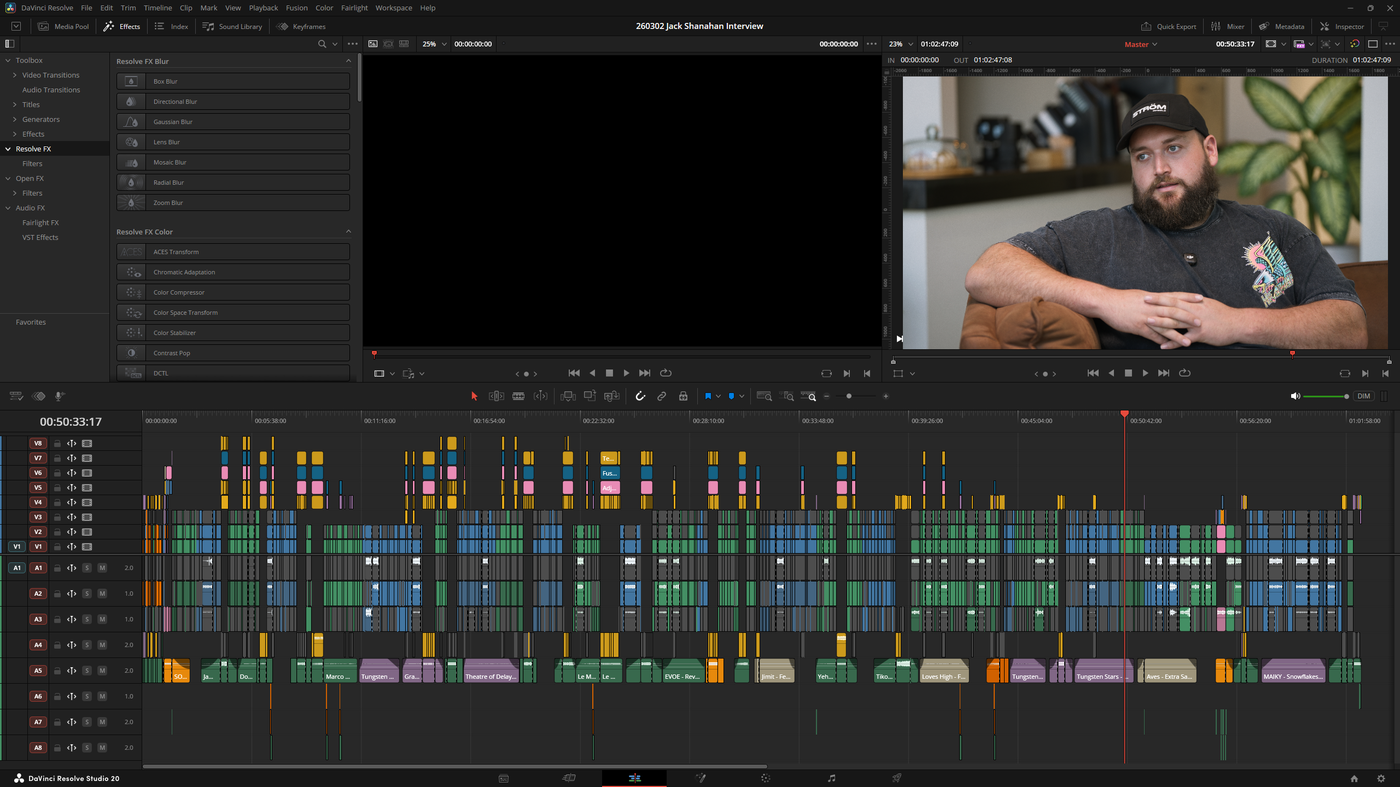
Task: Open the Master timeline dropdown
Action: tap(1140, 43)
